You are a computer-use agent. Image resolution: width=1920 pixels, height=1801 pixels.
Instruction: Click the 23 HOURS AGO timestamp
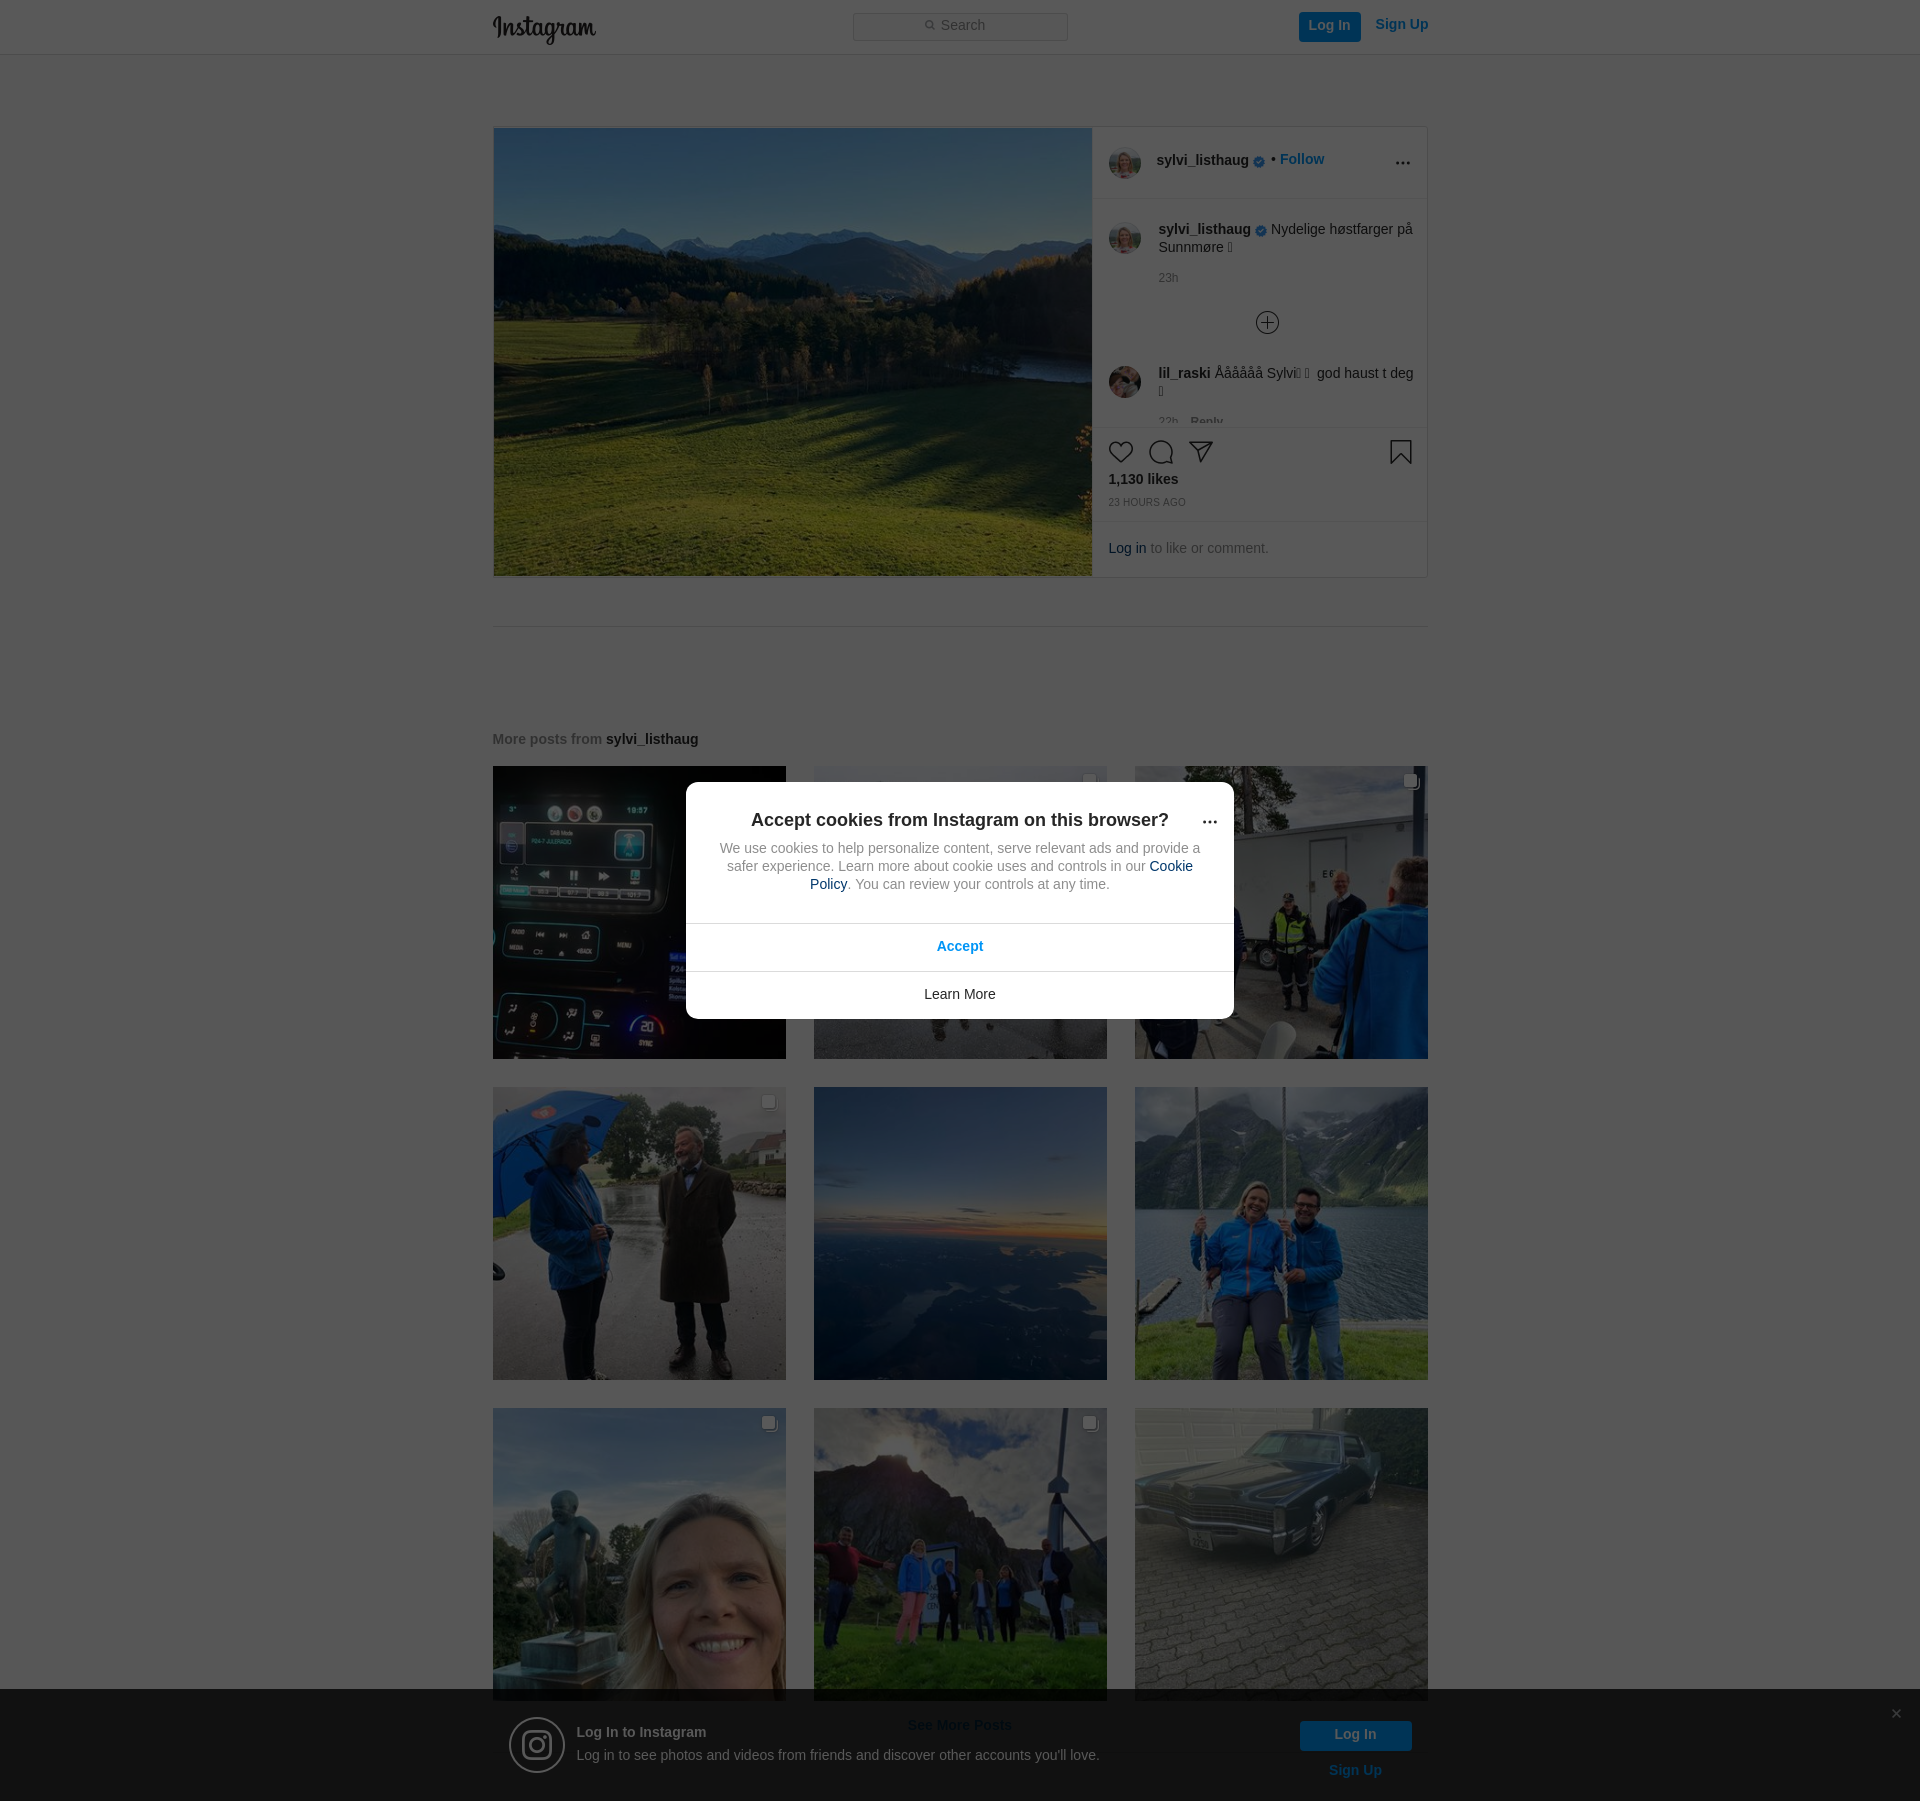coord(1147,503)
